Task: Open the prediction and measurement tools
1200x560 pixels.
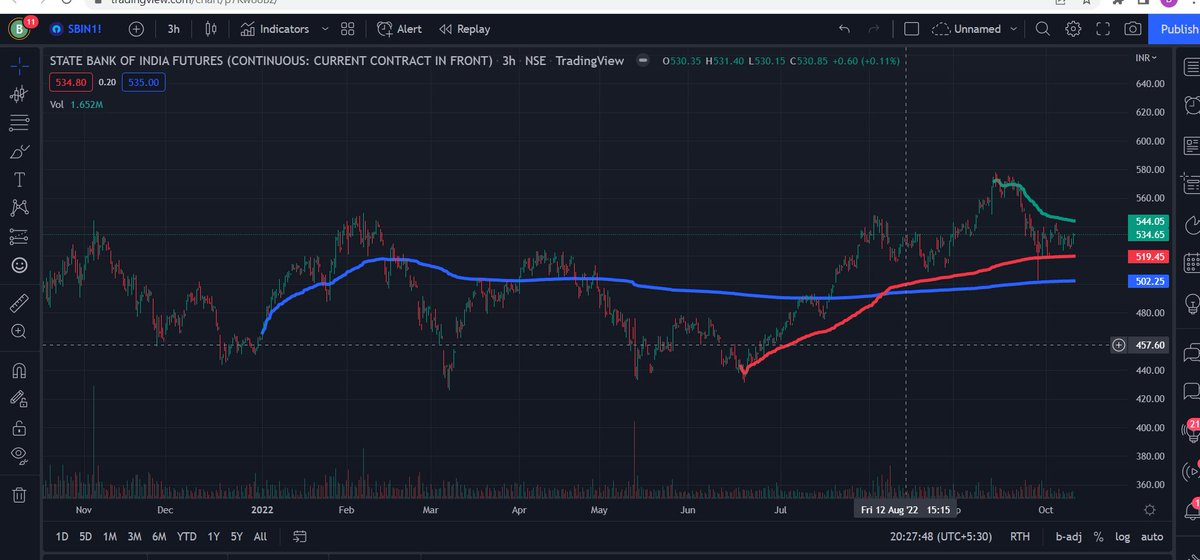Action: click(x=19, y=237)
